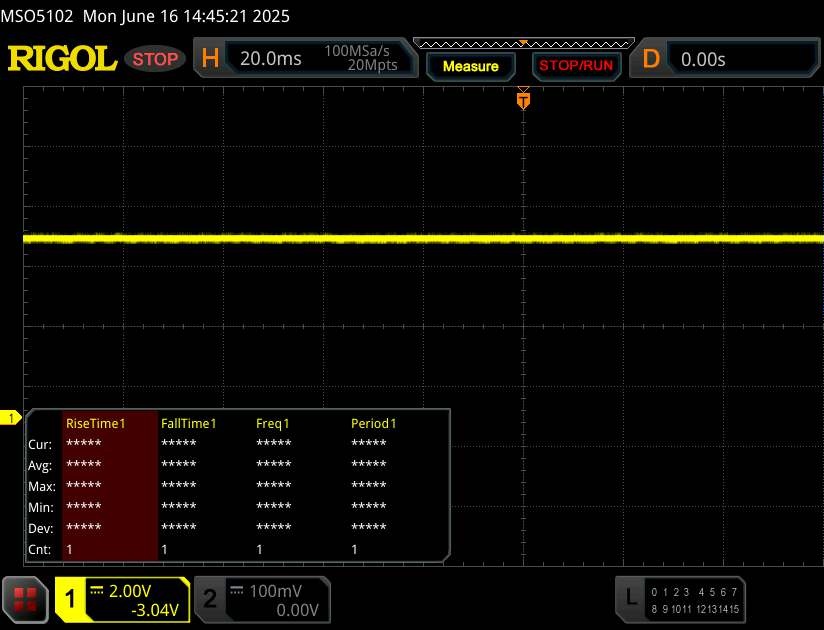This screenshot has width=824, height=630.
Task: Click the Dev: row label
Action: 40,529
